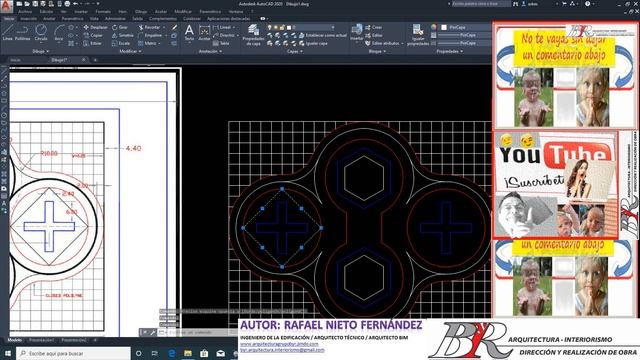Expand the Propiedades panel
The image size is (640, 360).
(449, 51)
